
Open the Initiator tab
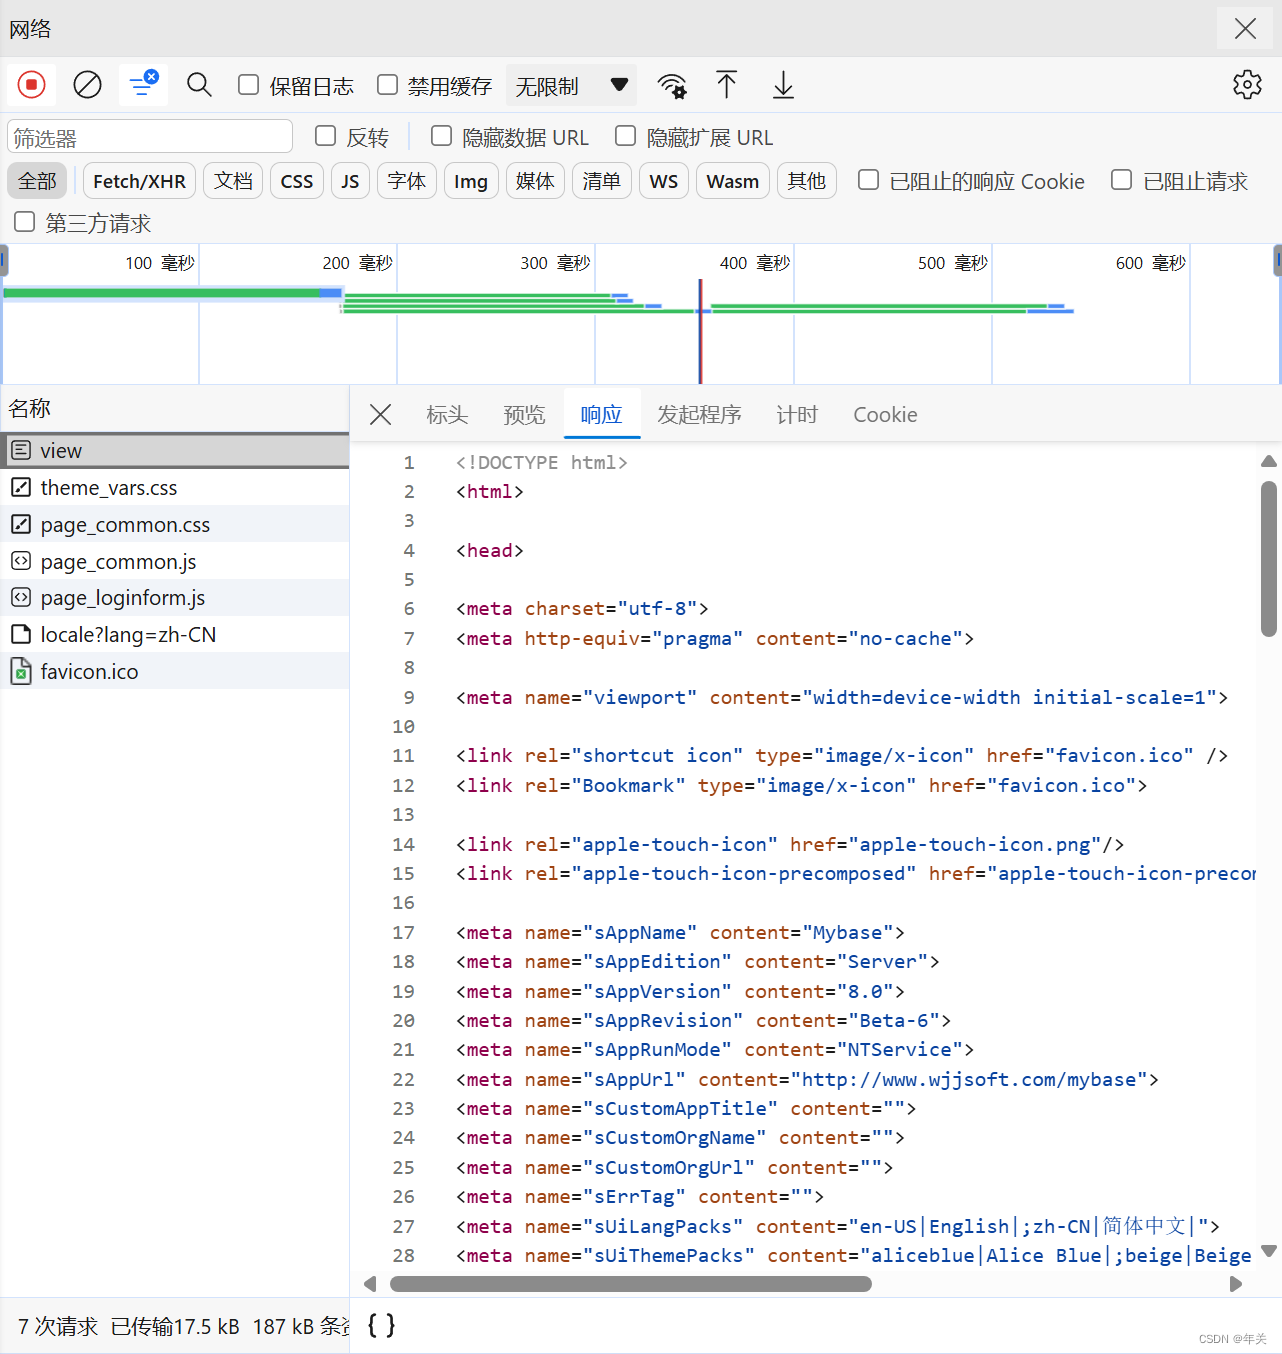click(699, 414)
